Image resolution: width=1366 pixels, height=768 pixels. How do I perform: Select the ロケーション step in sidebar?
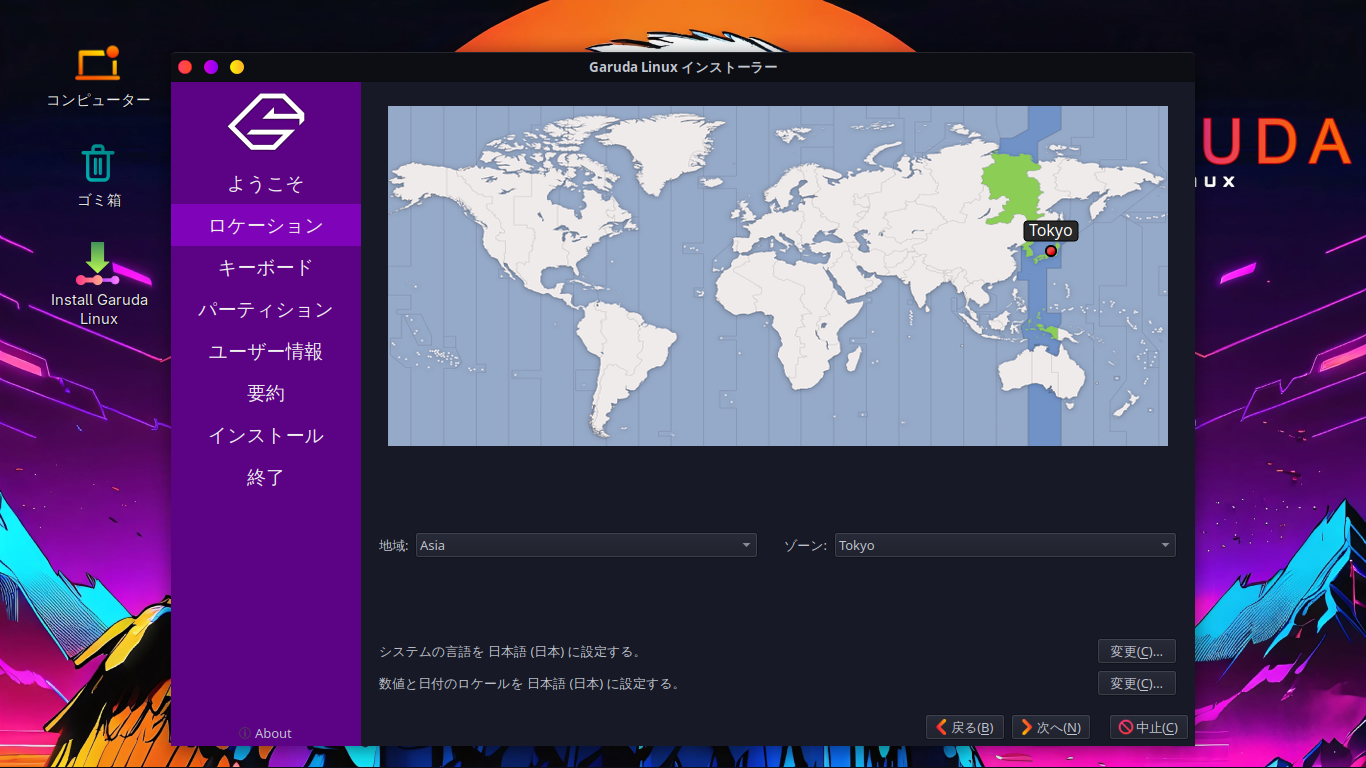pyautogui.click(x=266, y=225)
